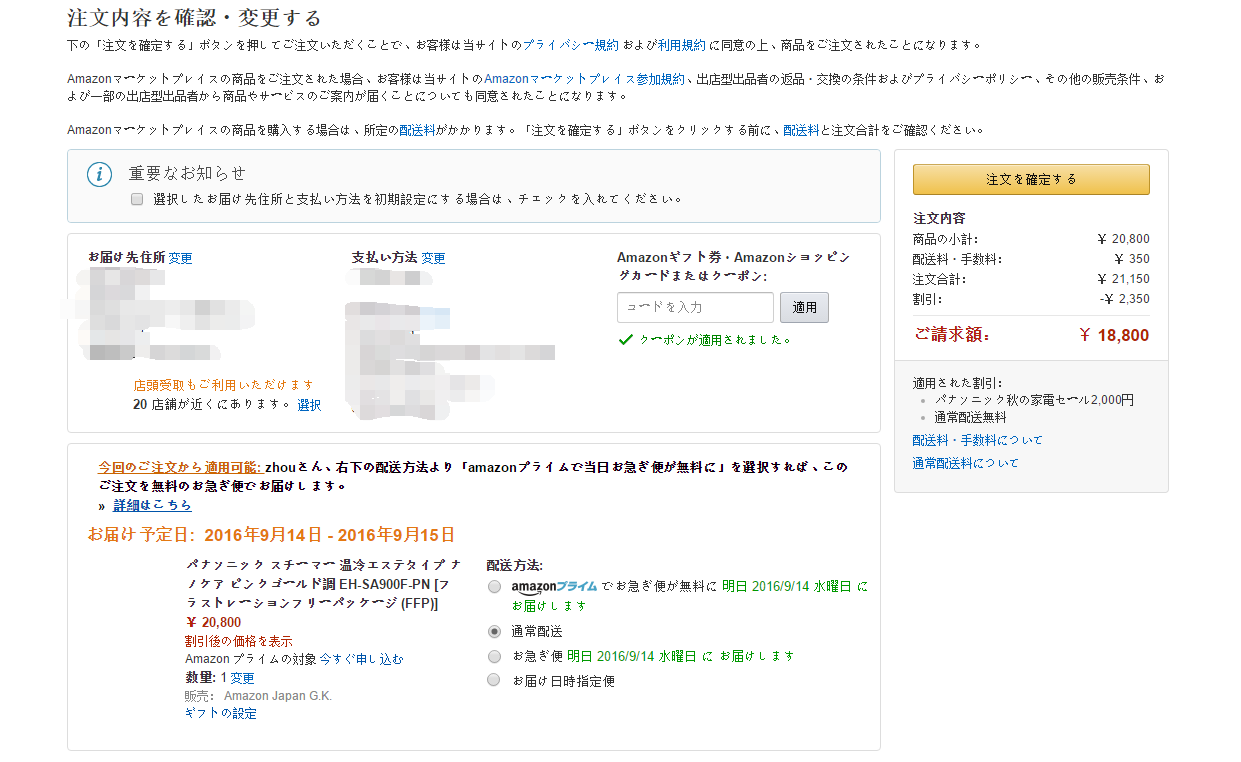
Task: Click 割引後の価格を表示 link
Action: click(239, 641)
